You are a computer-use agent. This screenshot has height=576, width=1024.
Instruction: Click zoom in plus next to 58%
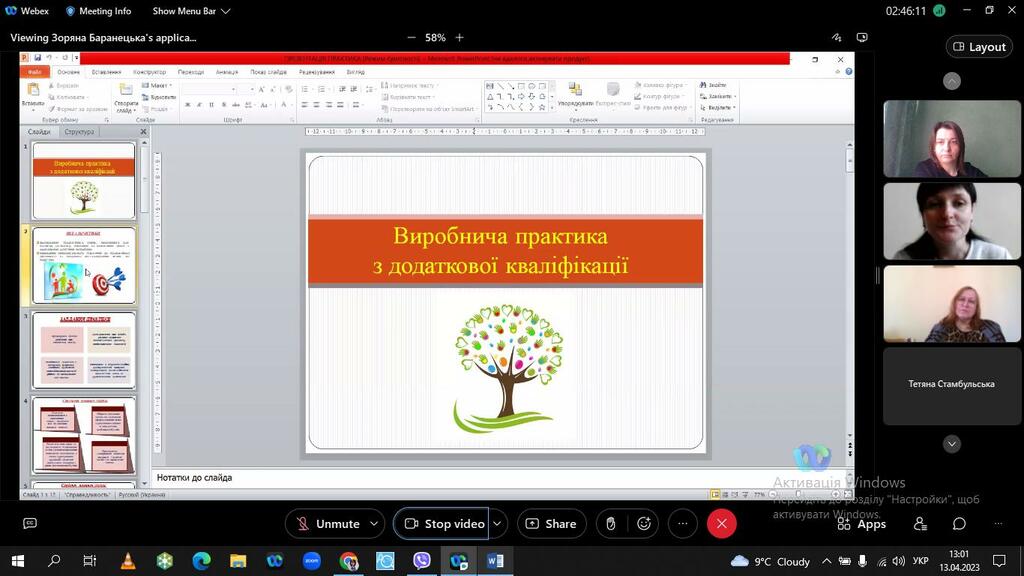pyautogui.click(x=460, y=38)
